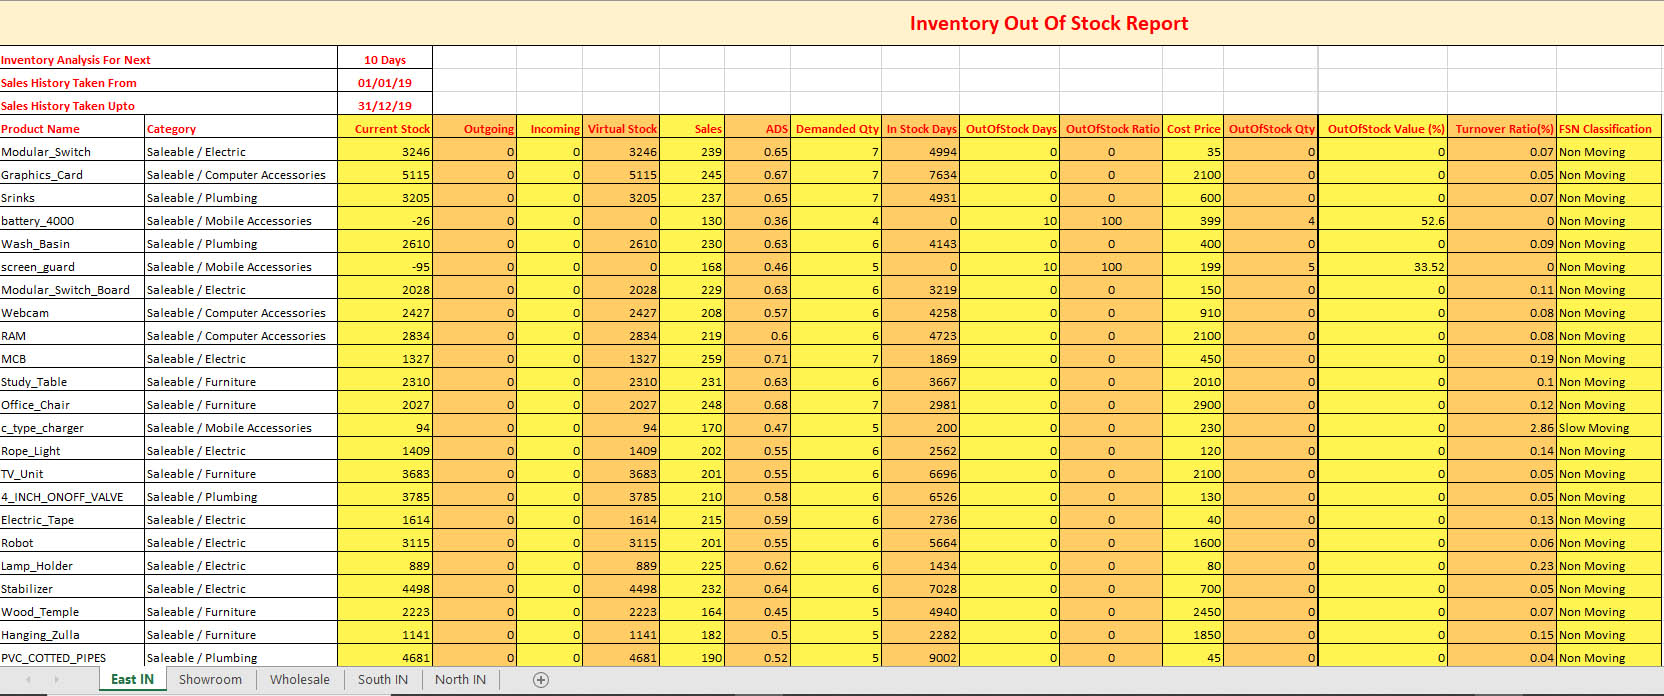Select the Srinks product cell
Image resolution: width=1664 pixels, height=696 pixels.
(72, 196)
